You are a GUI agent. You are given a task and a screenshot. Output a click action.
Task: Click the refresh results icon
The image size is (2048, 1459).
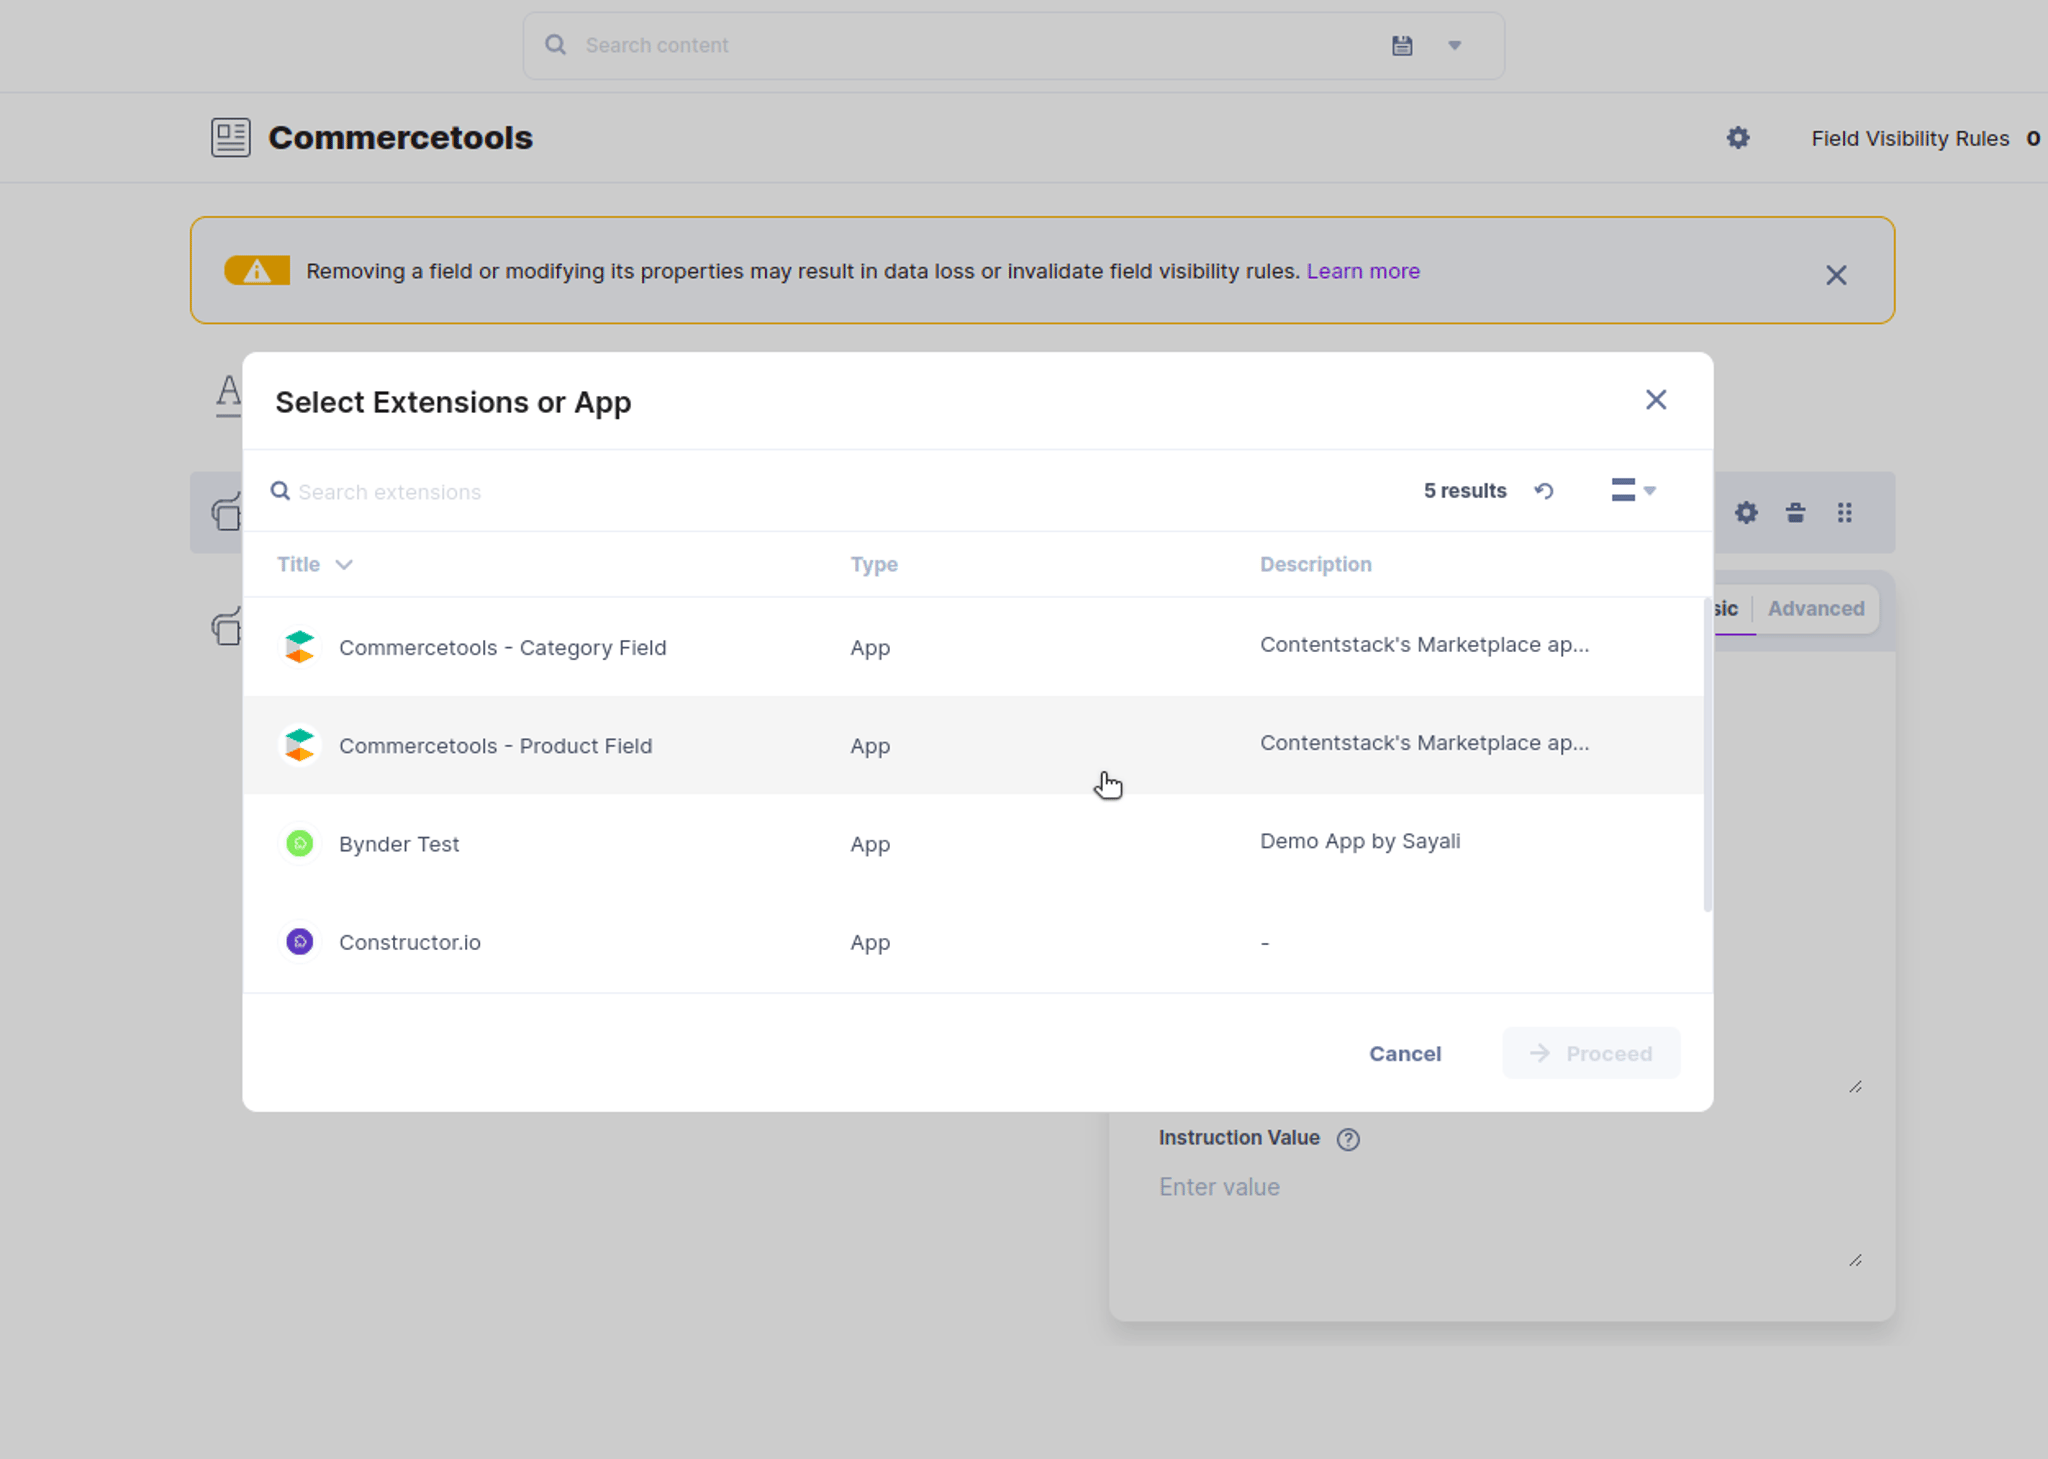click(x=1544, y=491)
